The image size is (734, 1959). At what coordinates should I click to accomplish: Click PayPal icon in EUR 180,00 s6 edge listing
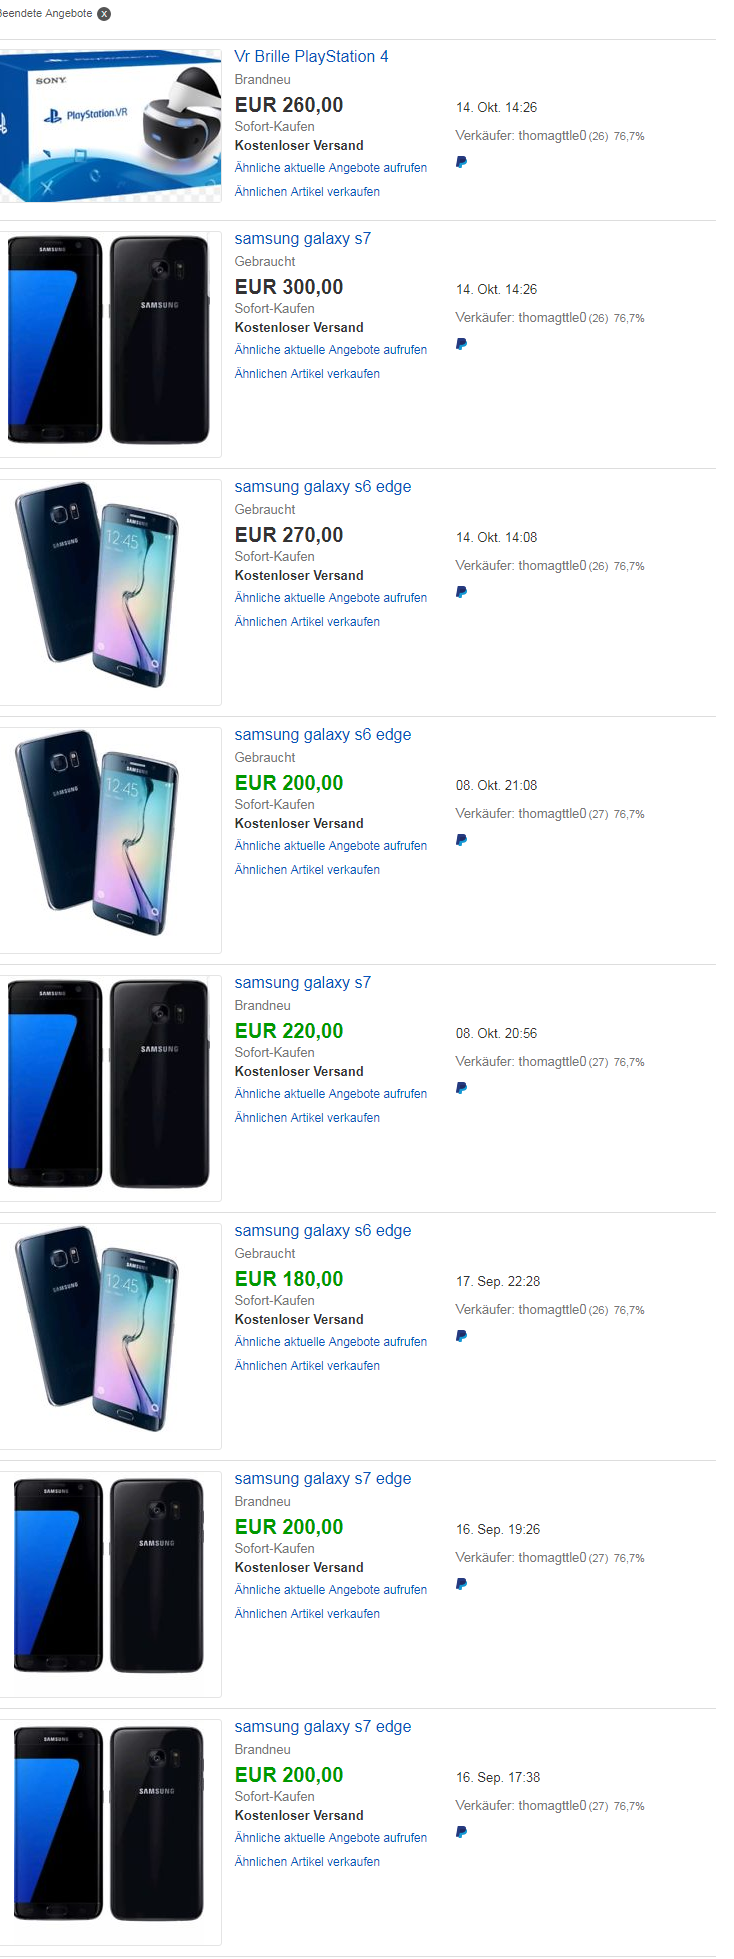point(461,1336)
